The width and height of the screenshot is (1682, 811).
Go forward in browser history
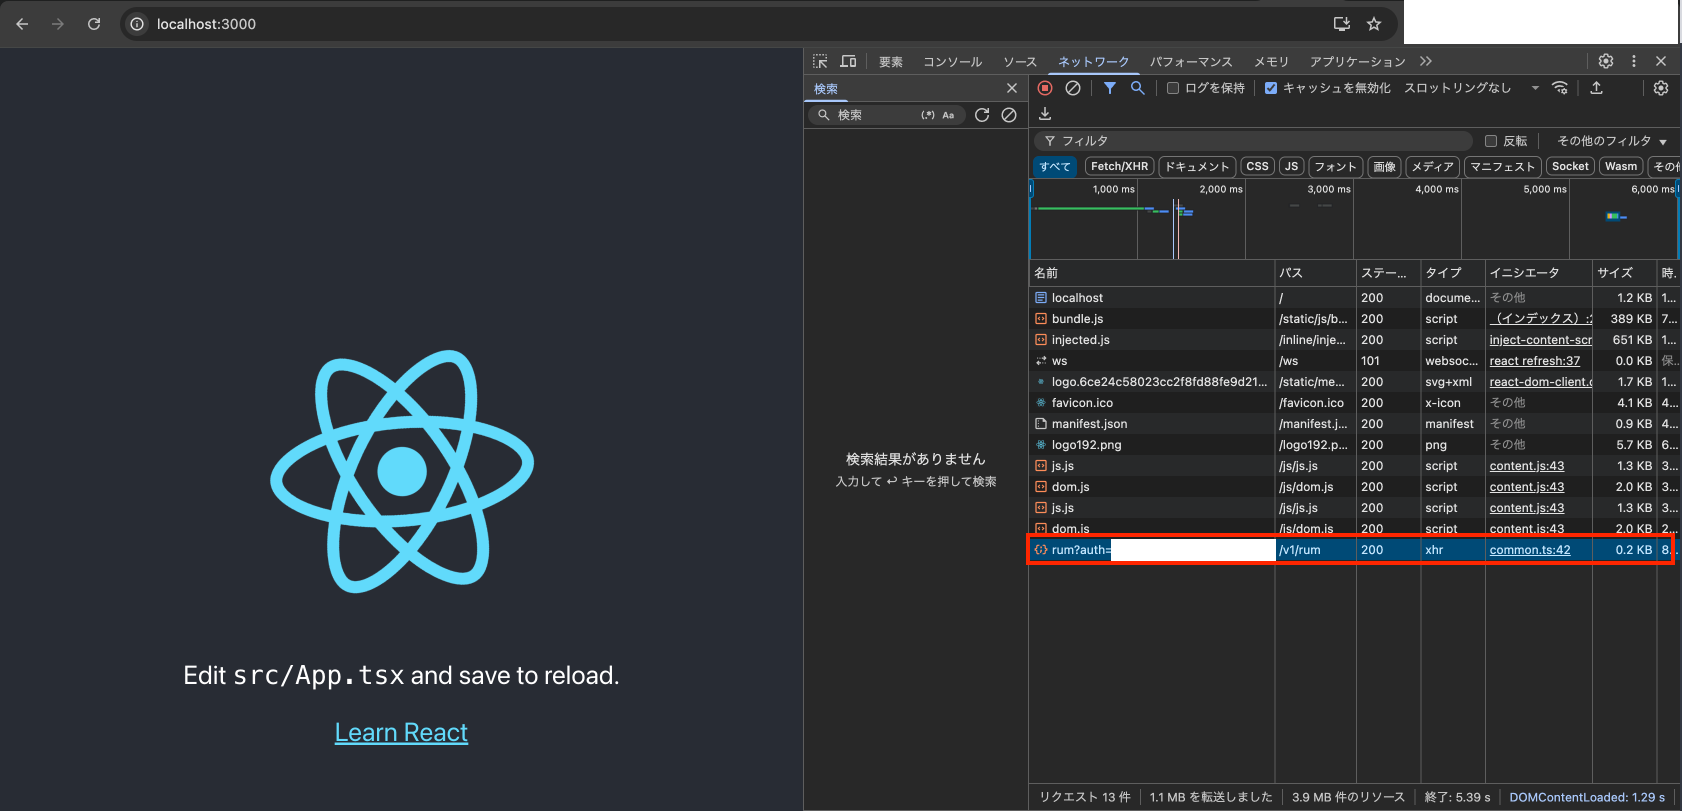coord(58,24)
